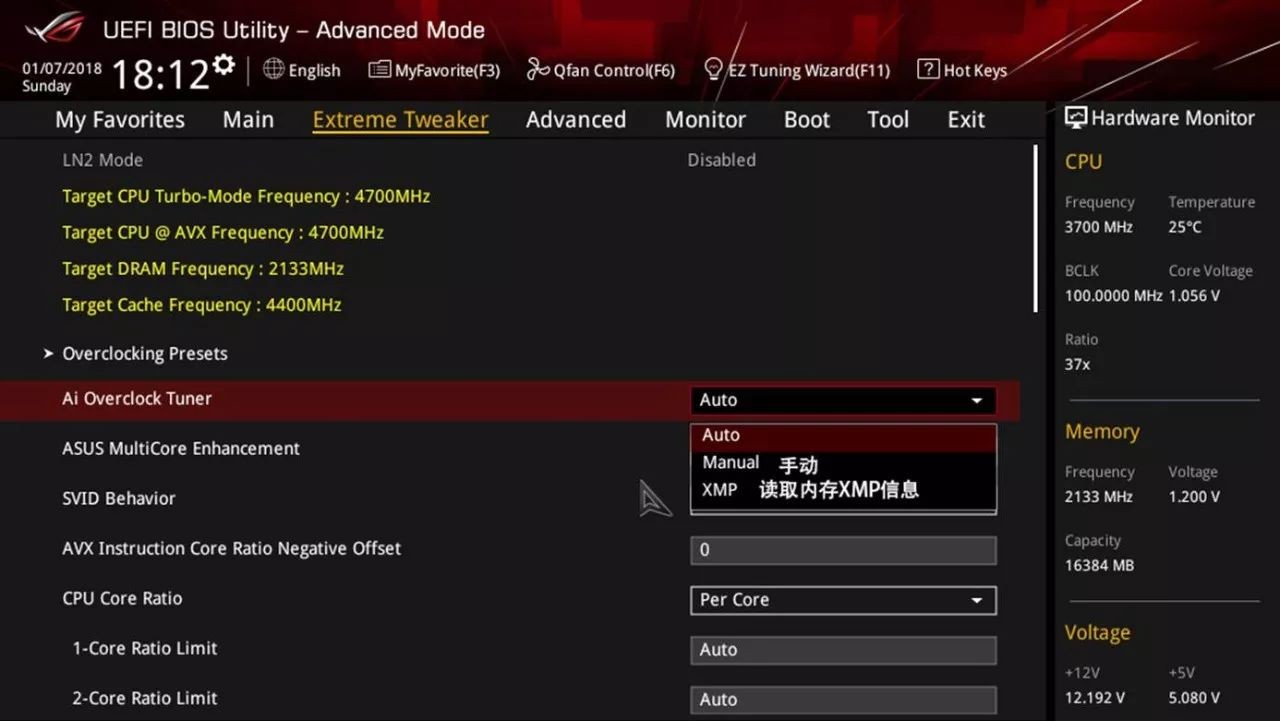This screenshot has height=721, width=1280.
Task: Click Target CPU @ AVX Frequency text
Action: coord(223,232)
